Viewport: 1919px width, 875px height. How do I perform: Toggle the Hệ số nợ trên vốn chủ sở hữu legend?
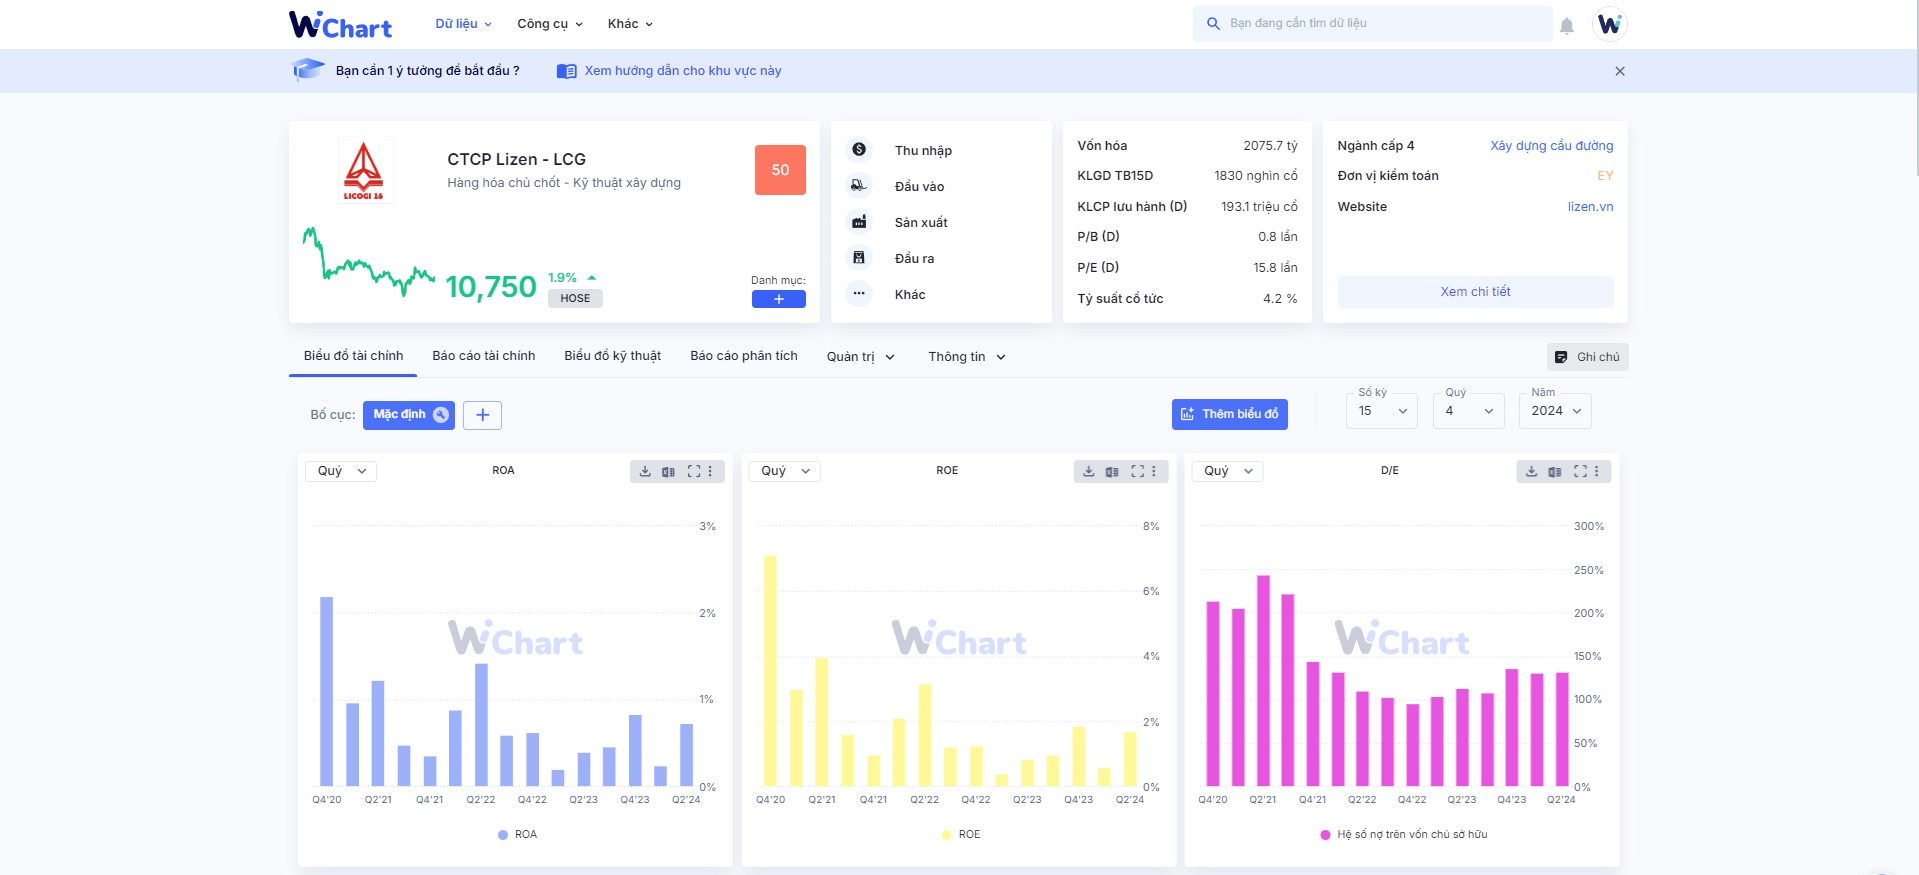(1404, 834)
